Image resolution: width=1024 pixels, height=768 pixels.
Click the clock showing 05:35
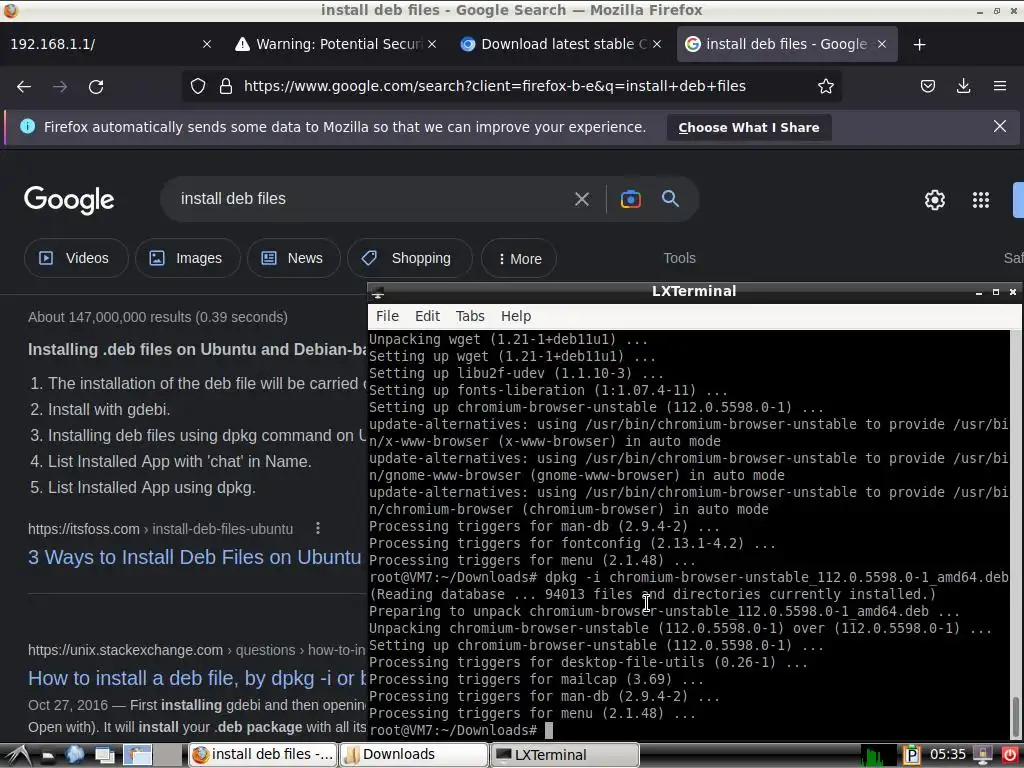click(948, 755)
